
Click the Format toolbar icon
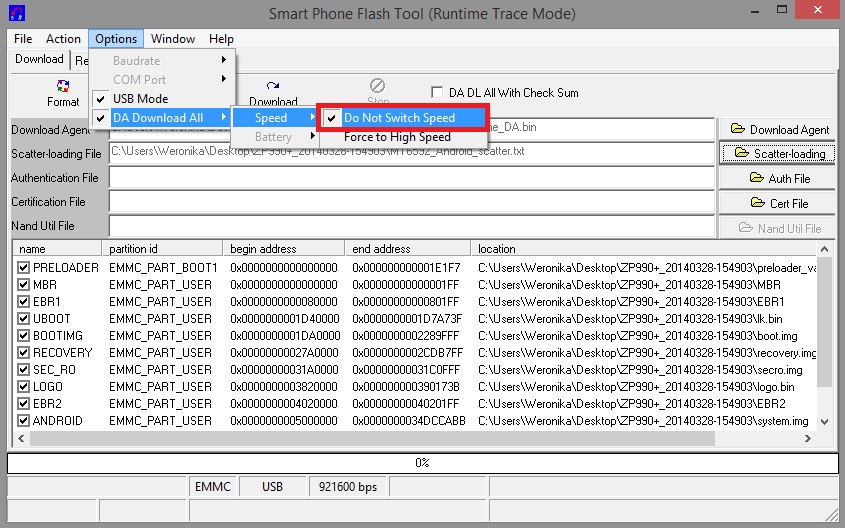(62, 93)
